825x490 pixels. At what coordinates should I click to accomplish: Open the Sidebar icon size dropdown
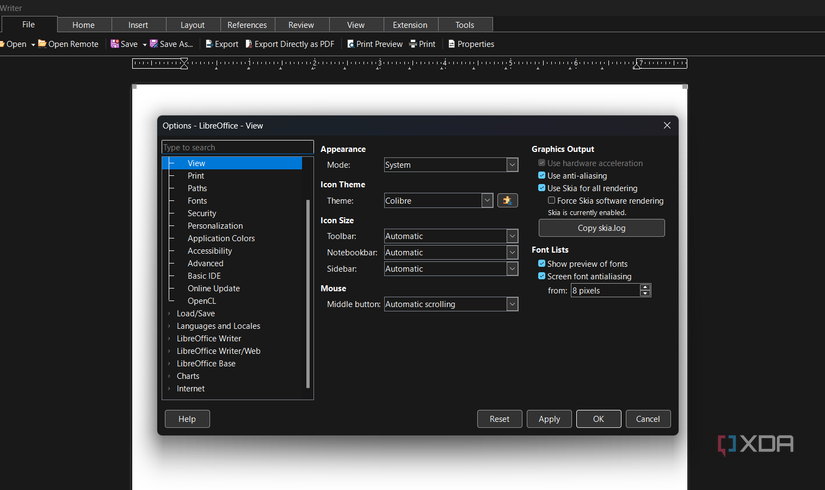pyautogui.click(x=451, y=268)
